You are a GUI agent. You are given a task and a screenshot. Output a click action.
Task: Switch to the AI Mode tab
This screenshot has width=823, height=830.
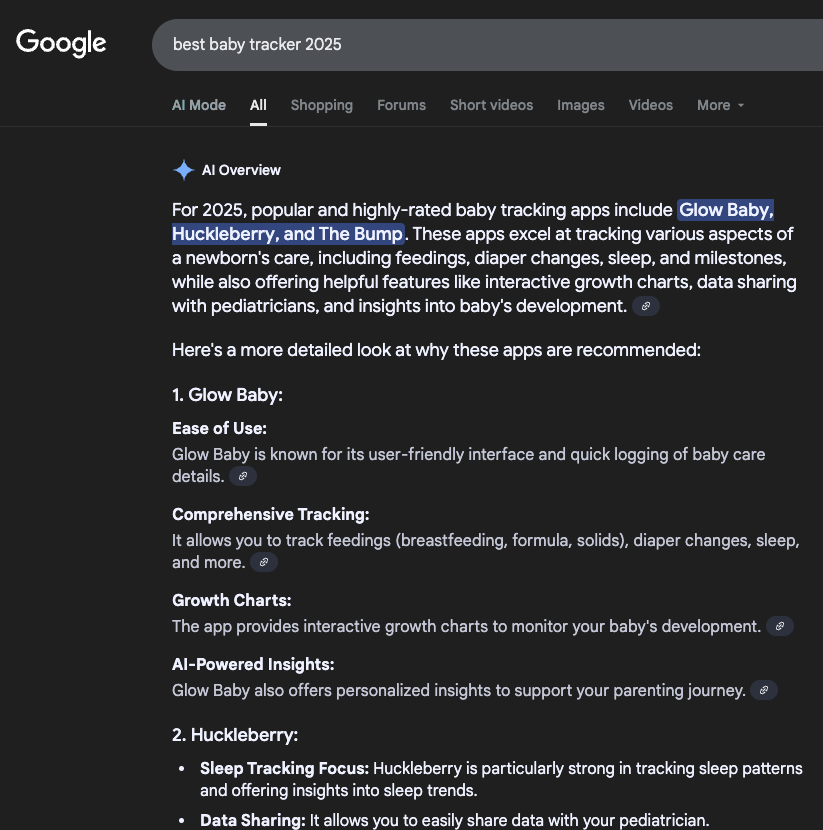(x=199, y=105)
